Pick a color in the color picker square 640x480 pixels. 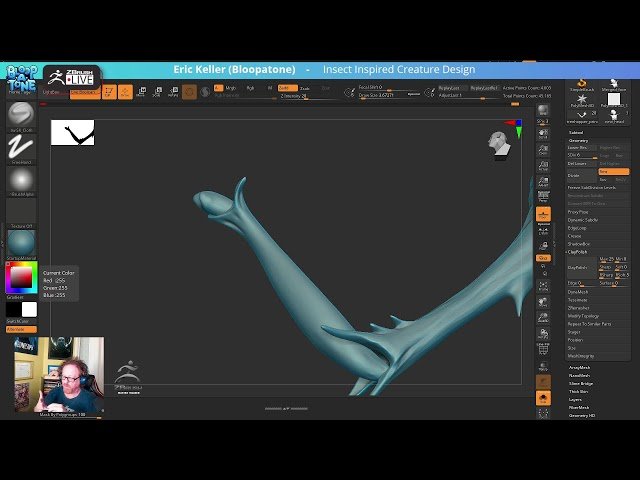point(21,276)
